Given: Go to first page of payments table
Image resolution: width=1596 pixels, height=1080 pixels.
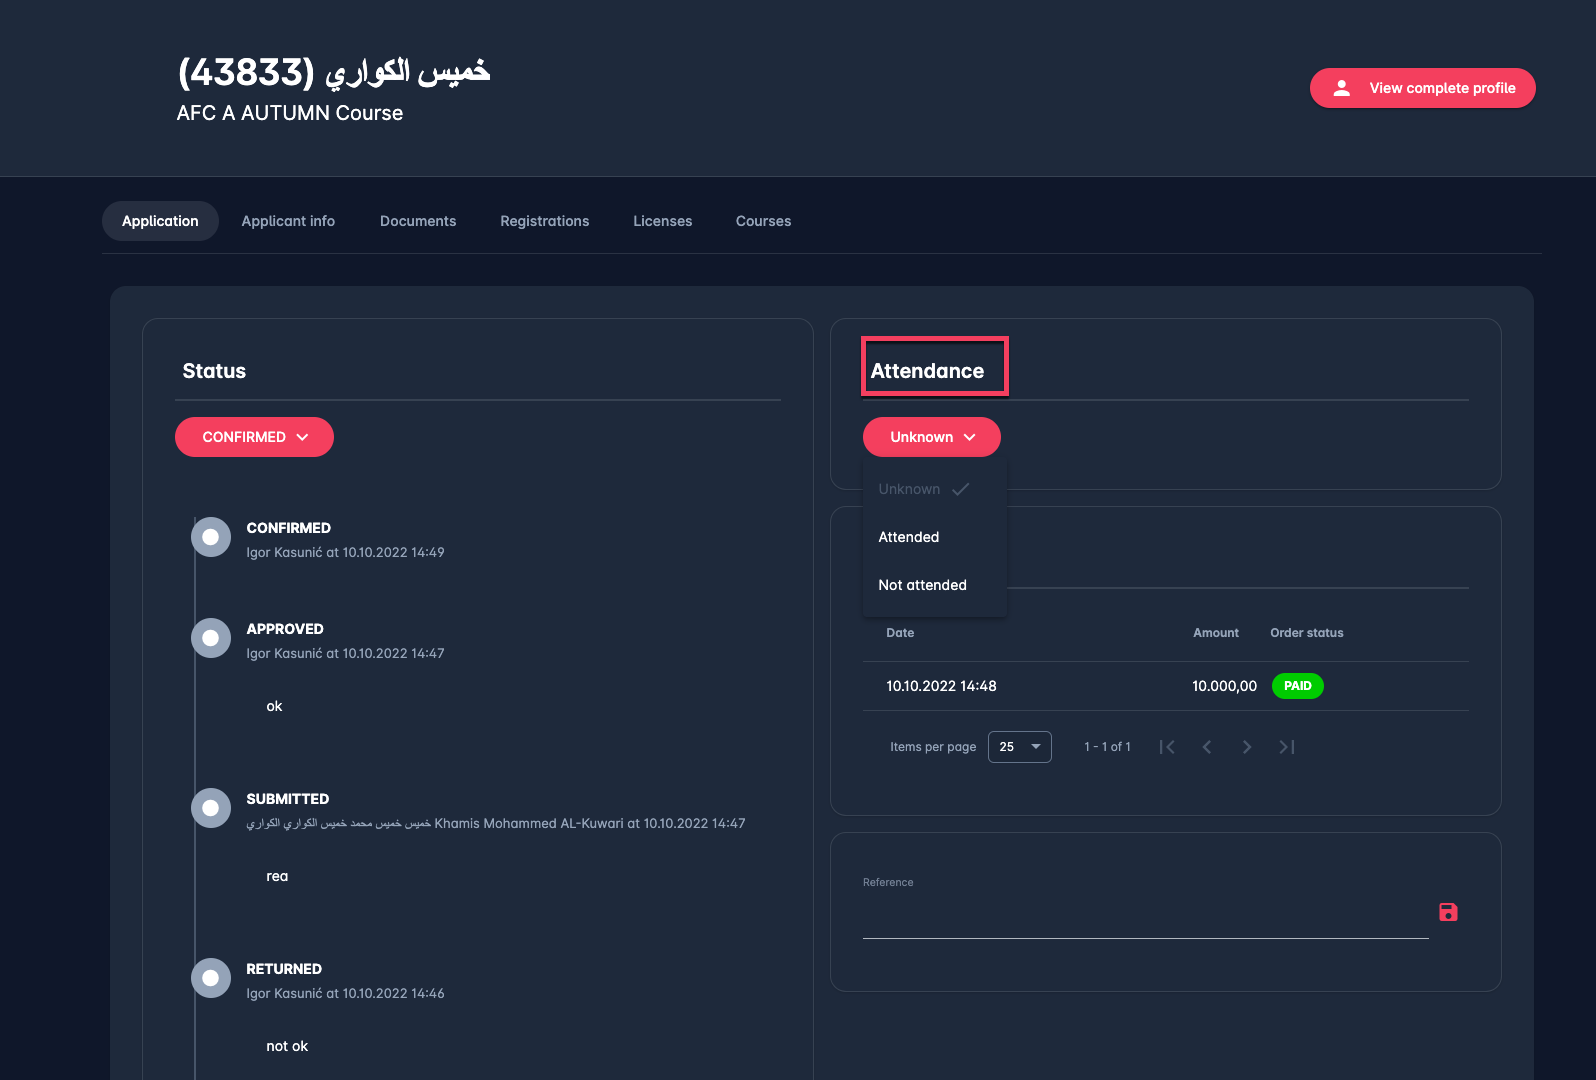Looking at the screenshot, I should [1167, 747].
